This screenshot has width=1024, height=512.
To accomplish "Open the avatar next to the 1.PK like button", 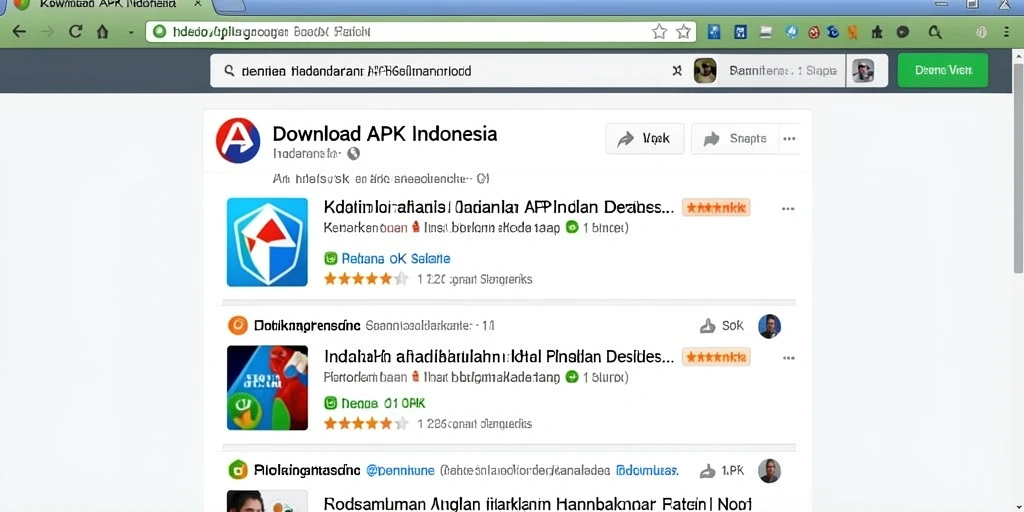I will coord(769,471).
